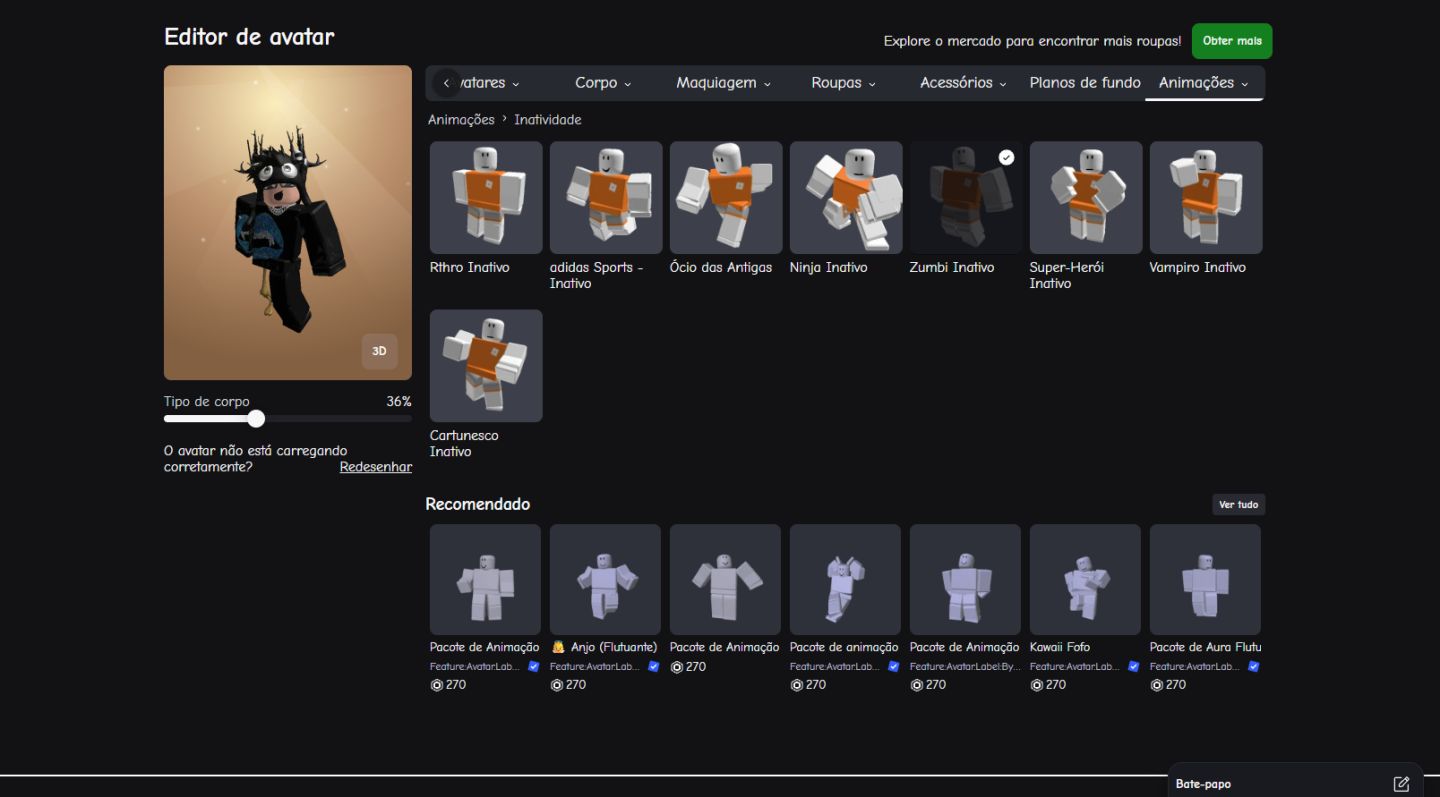Screen dimensions: 1440x797
Task: Pick the Ócio das Antigas idle animation
Action: (726, 197)
